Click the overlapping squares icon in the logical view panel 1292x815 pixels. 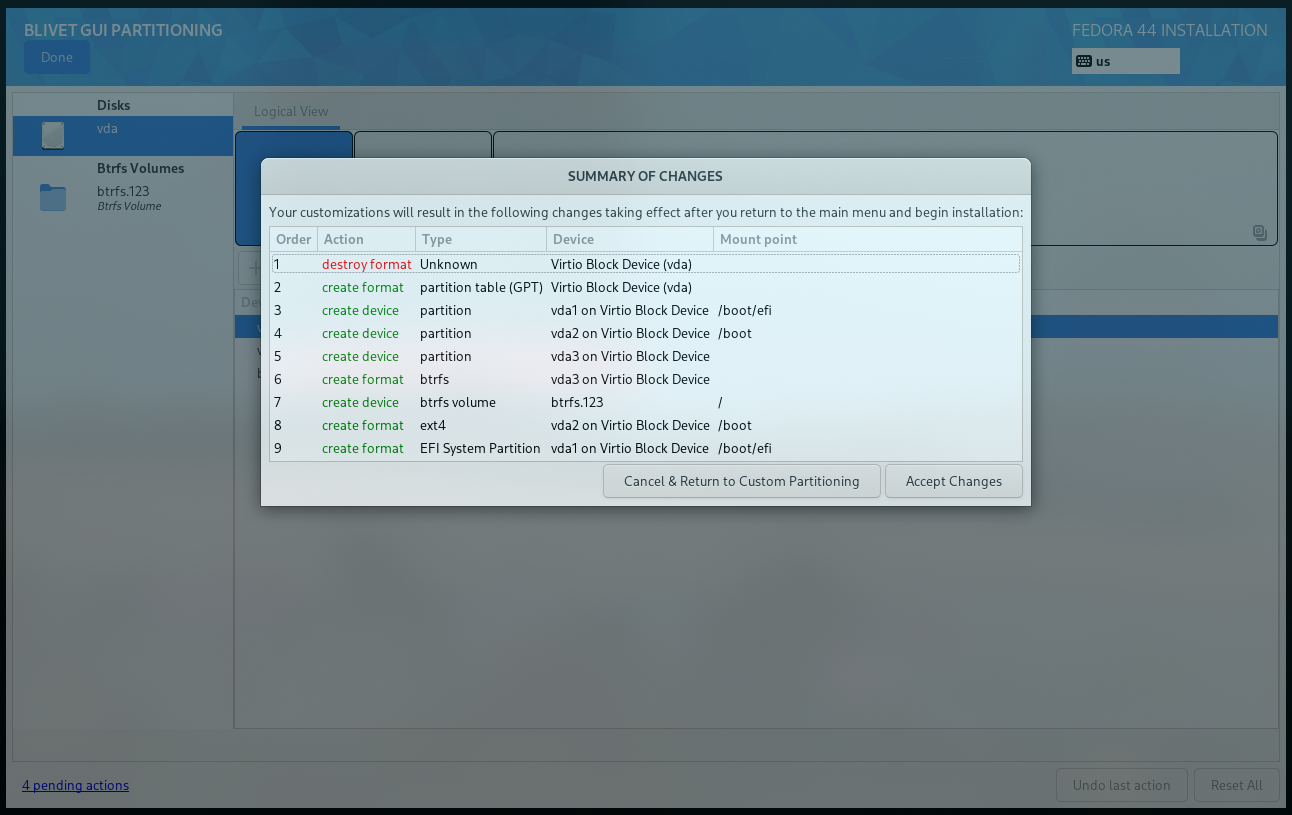point(1260,233)
